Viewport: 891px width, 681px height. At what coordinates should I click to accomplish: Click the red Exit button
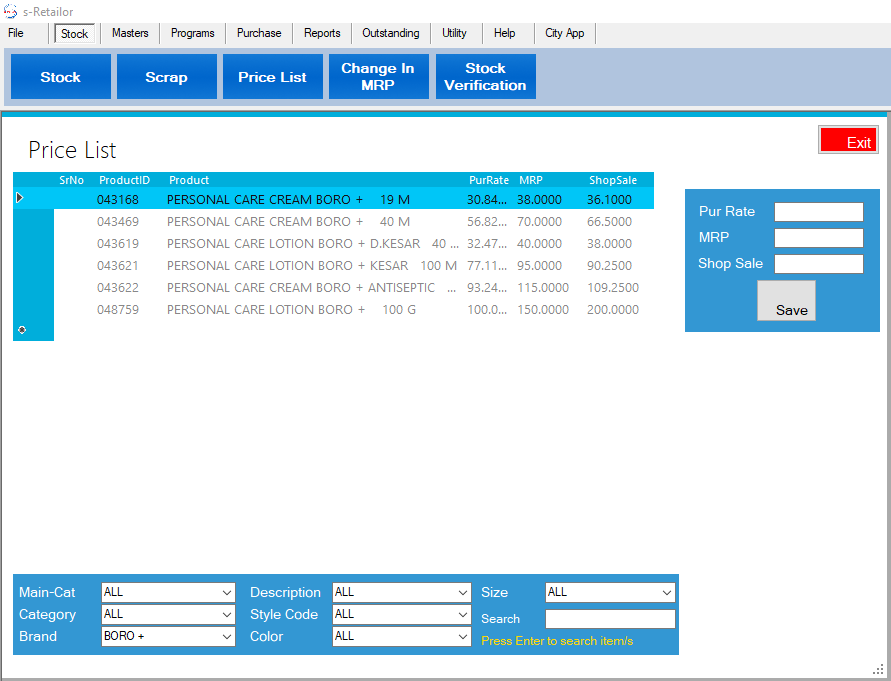click(x=848, y=141)
